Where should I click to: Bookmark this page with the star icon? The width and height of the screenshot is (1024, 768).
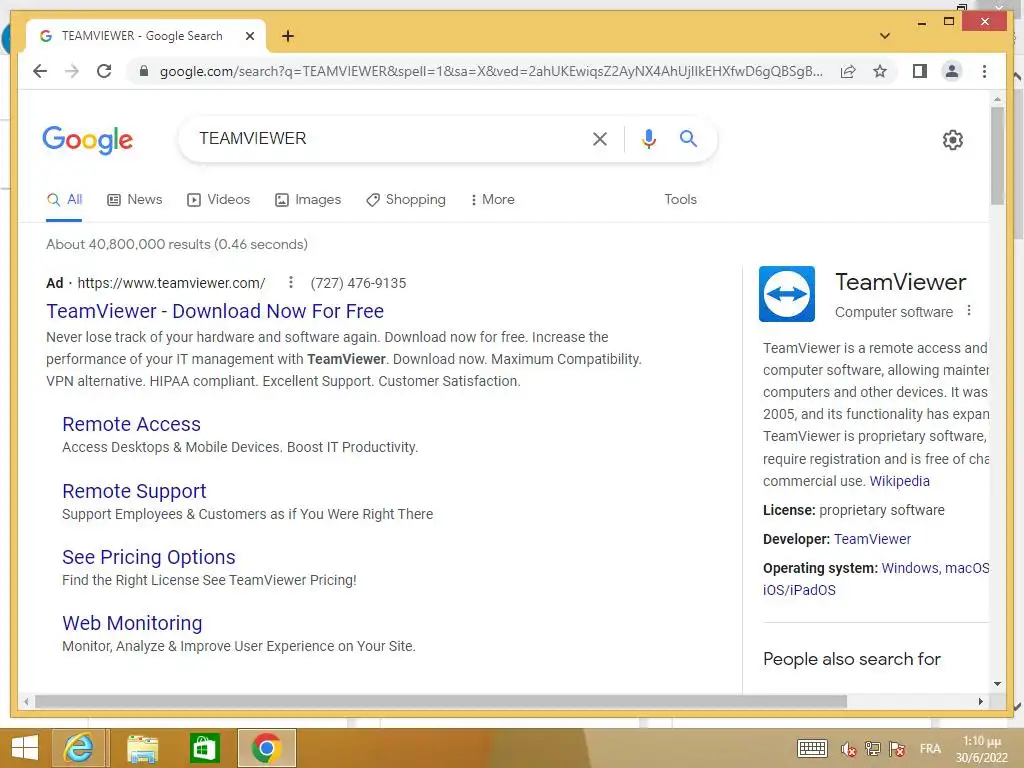pyautogui.click(x=880, y=71)
